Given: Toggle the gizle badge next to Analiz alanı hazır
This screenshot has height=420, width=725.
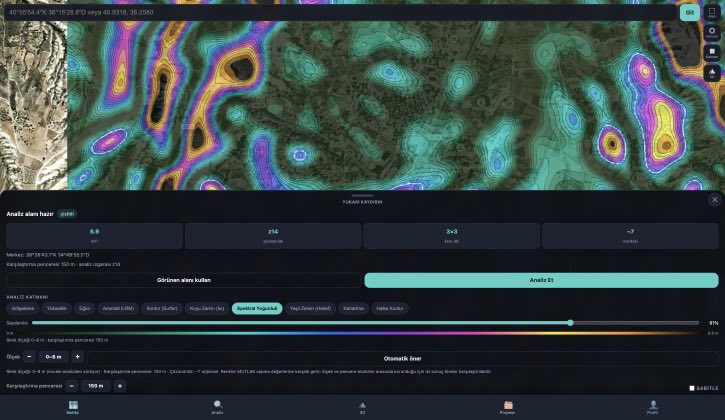Looking at the screenshot, I should (x=67, y=214).
